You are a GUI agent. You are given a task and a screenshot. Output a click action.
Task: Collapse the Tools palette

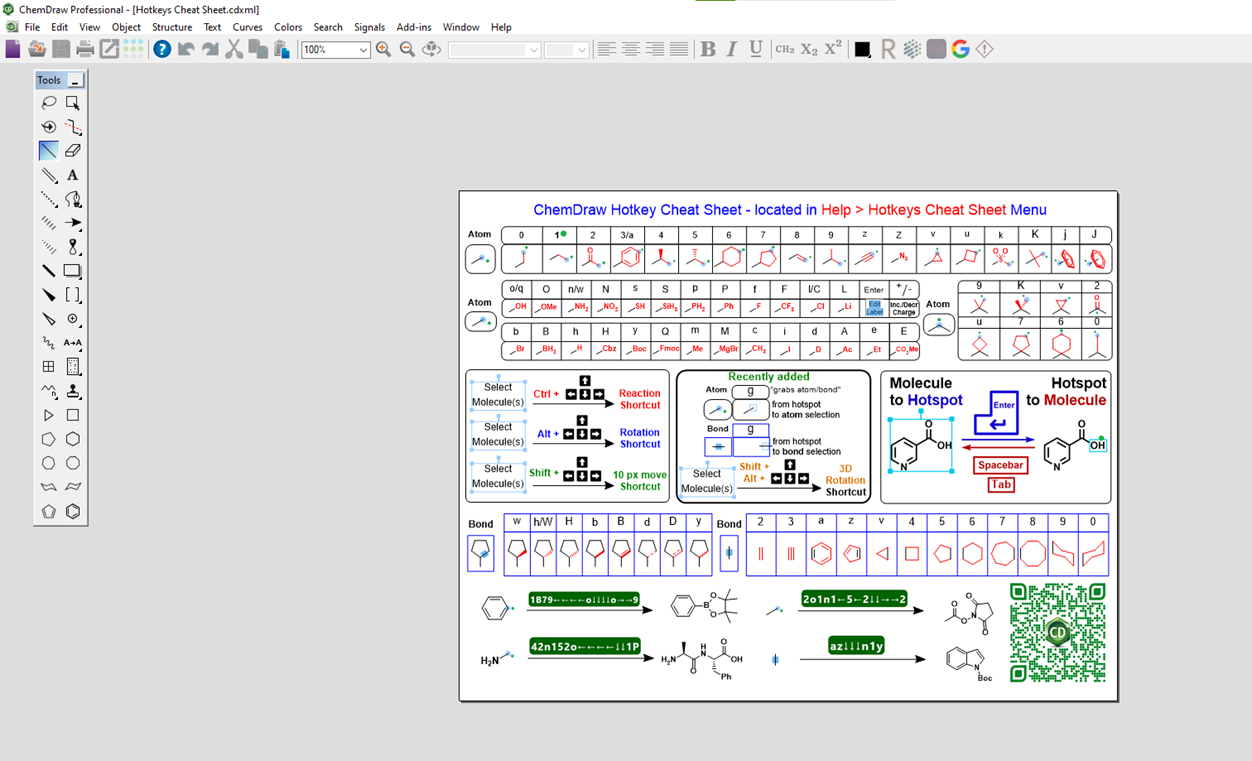pos(76,80)
